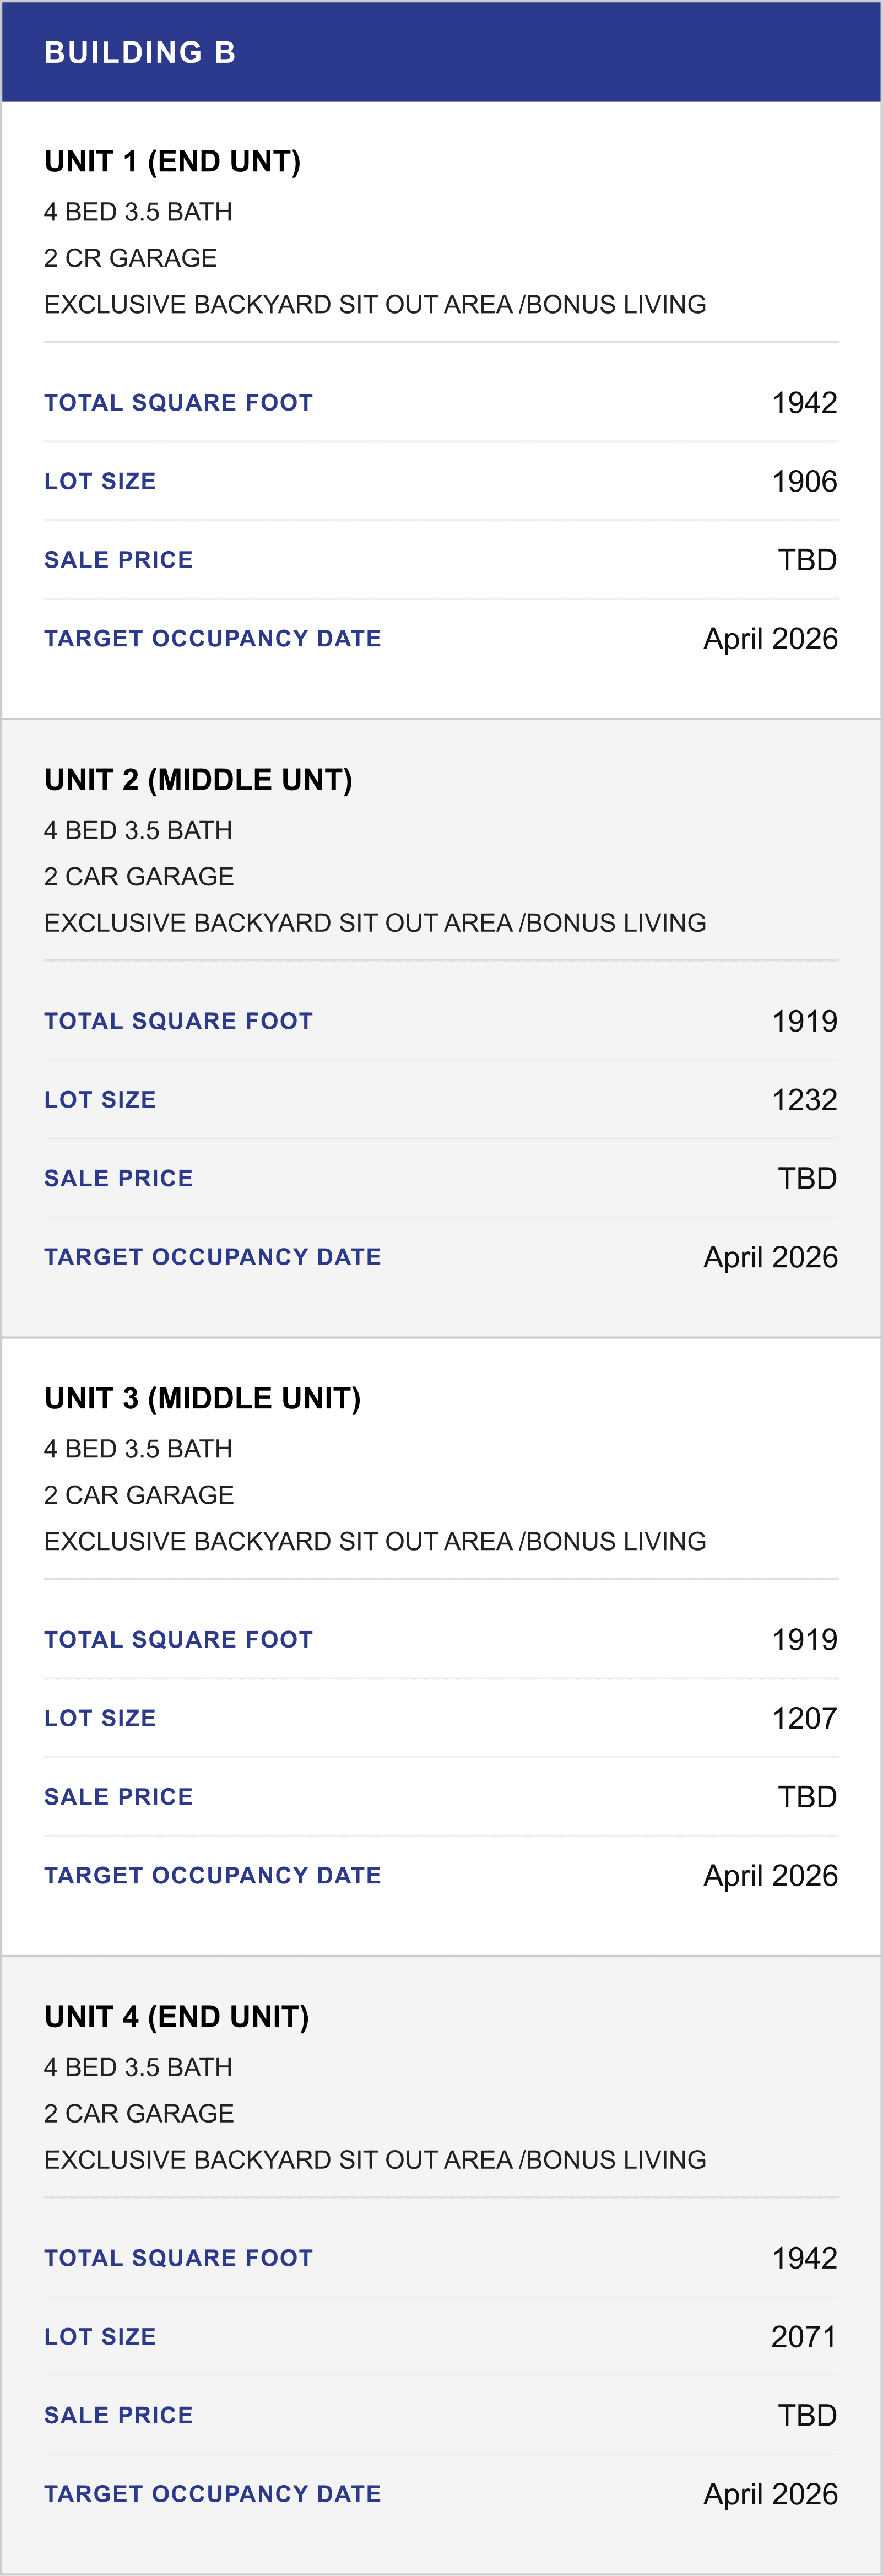Click Unit 4's total square foot value 1942
This screenshot has width=883, height=2576.
(x=804, y=2257)
